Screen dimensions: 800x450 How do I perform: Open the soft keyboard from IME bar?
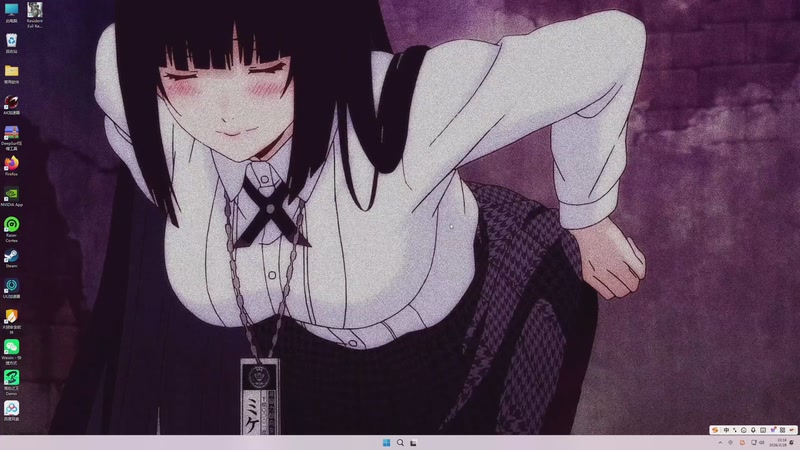tap(763, 430)
